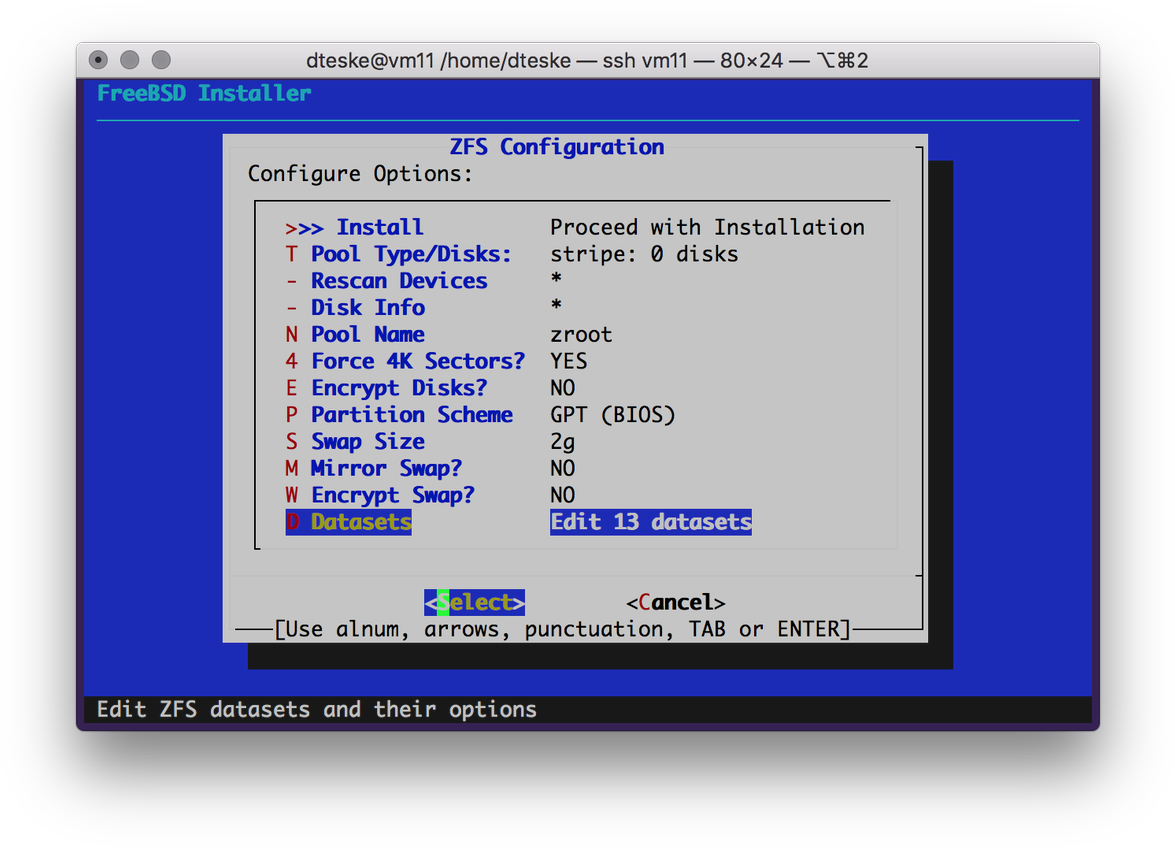The height and width of the screenshot is (848, 1175).
Task: Open the Partition Scheme setting
Action: [411, 415]
